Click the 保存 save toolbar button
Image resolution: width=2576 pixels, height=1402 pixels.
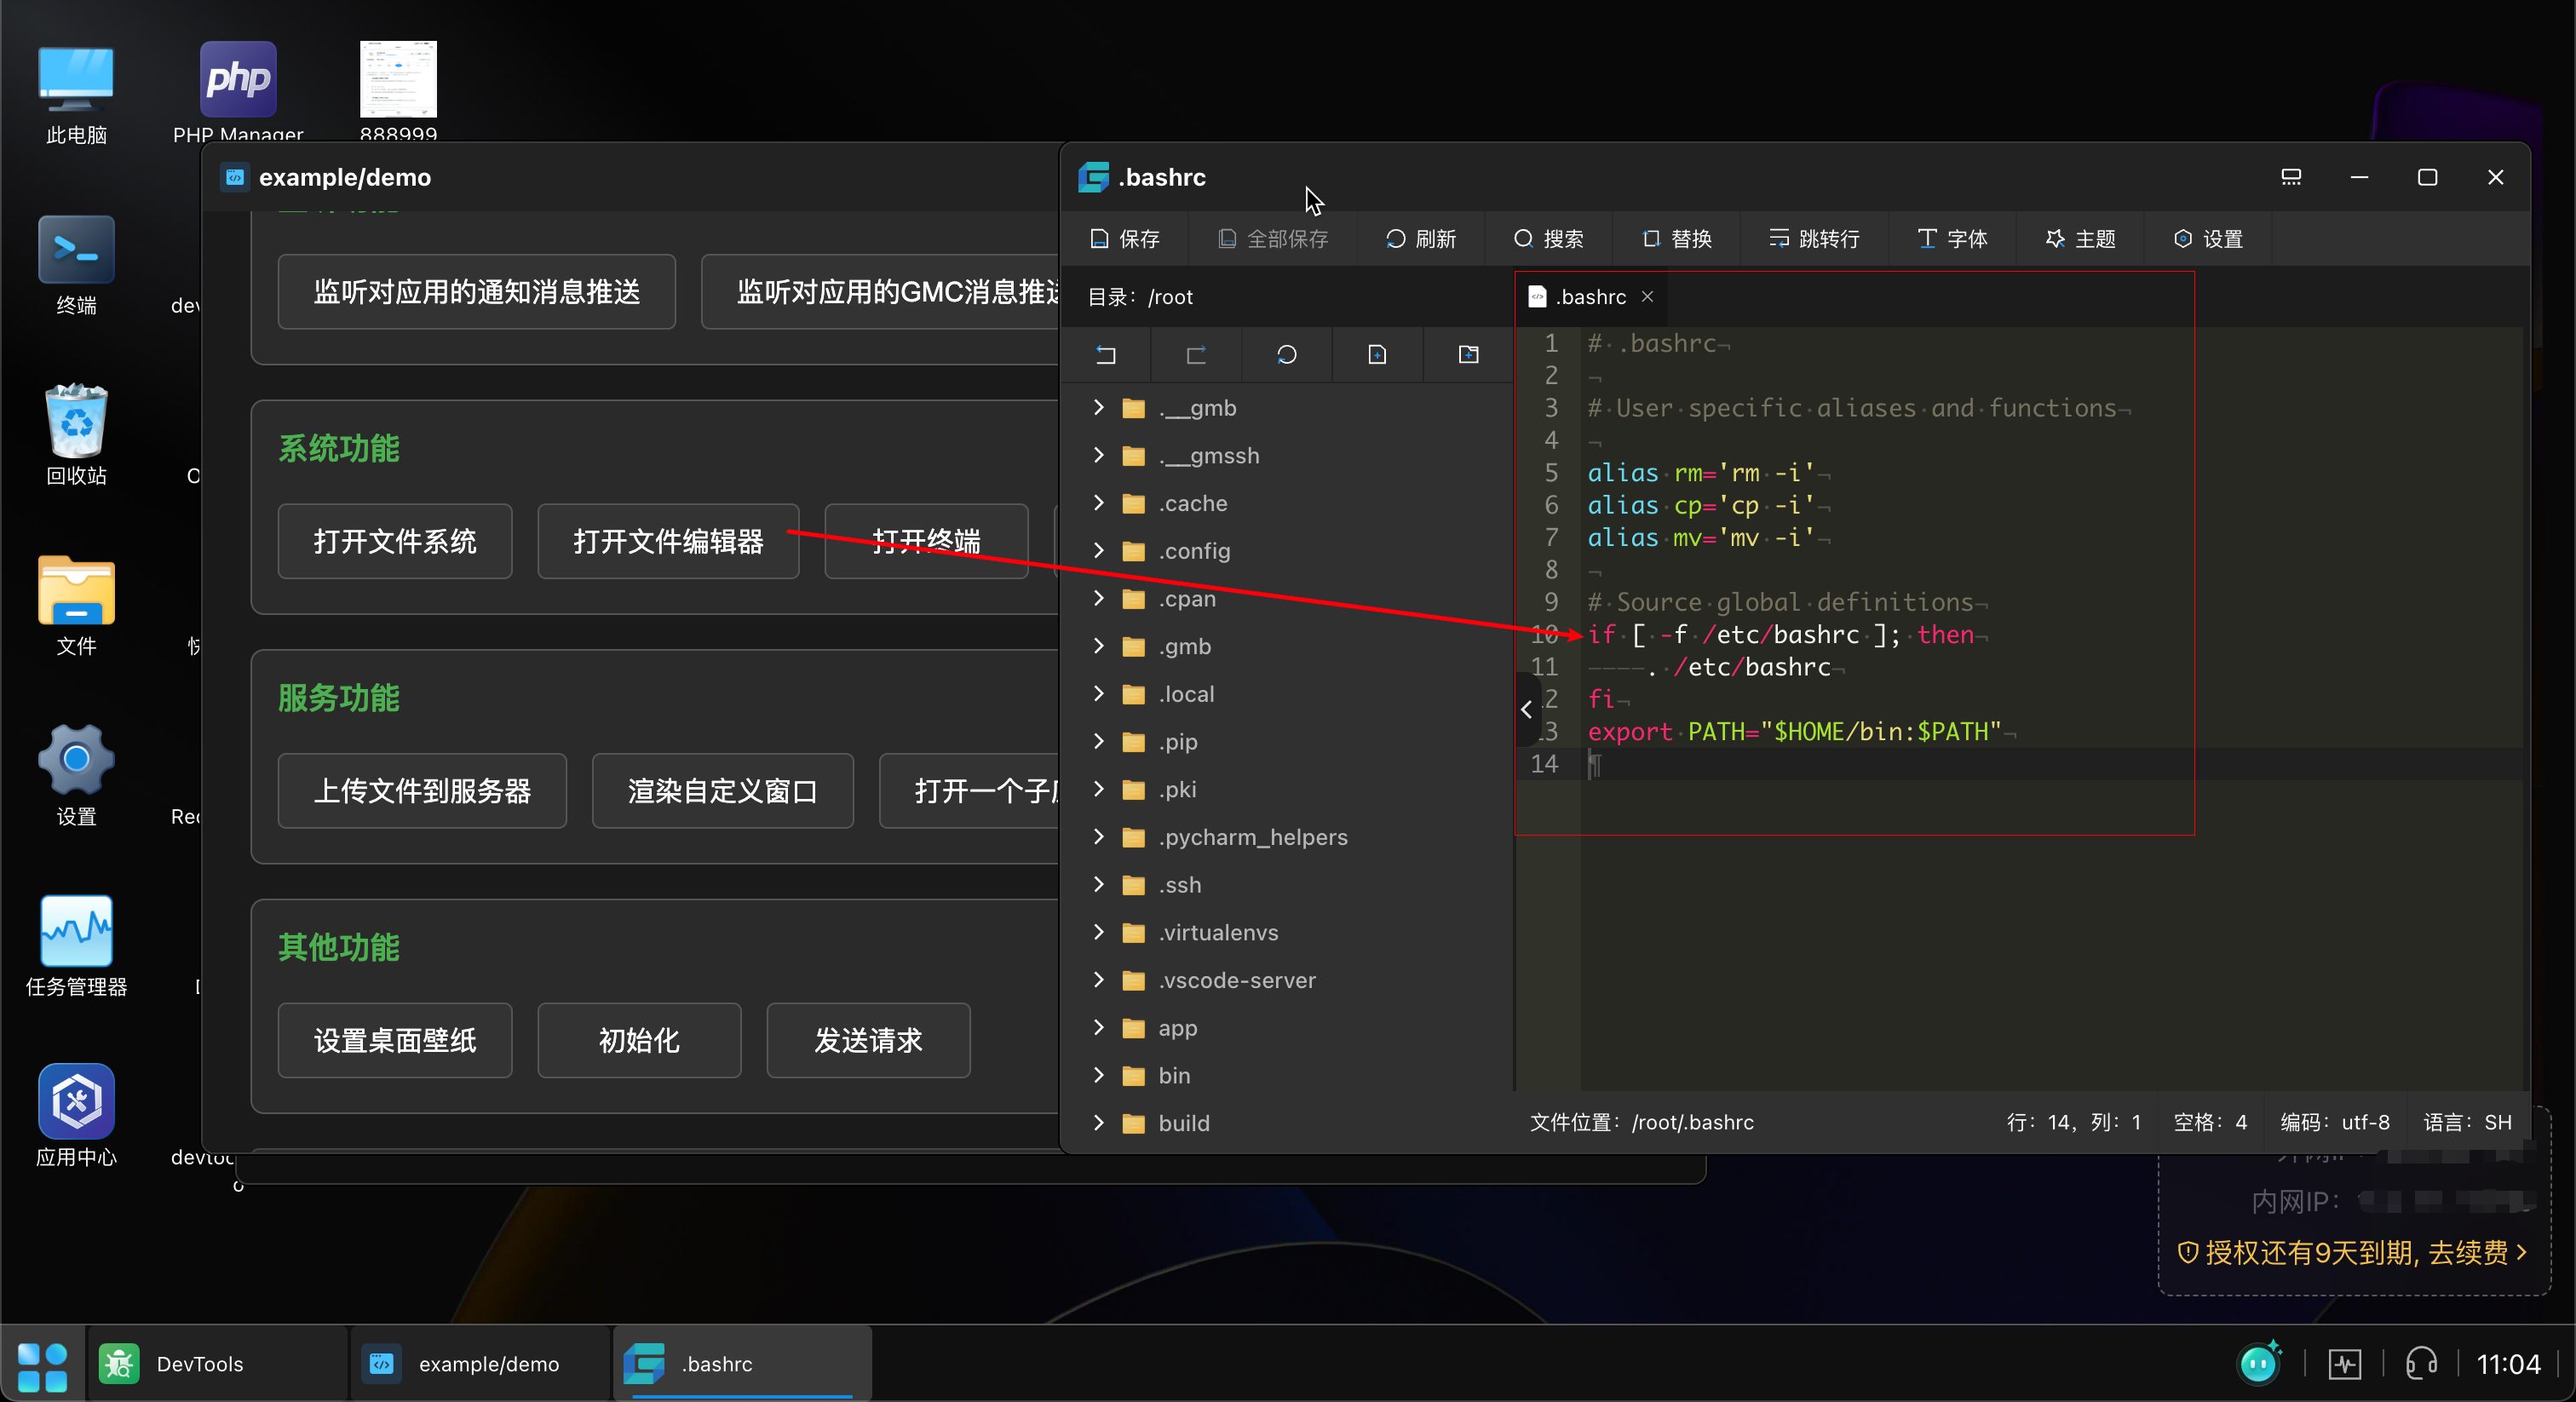pos(1124,239)
